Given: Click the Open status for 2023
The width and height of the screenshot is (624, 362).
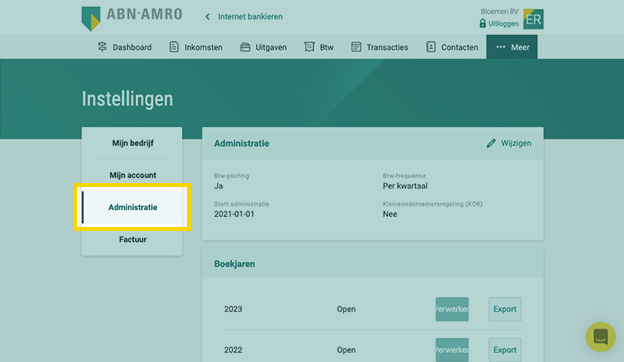Looking at the screenshot, I should tap(346, 309).
